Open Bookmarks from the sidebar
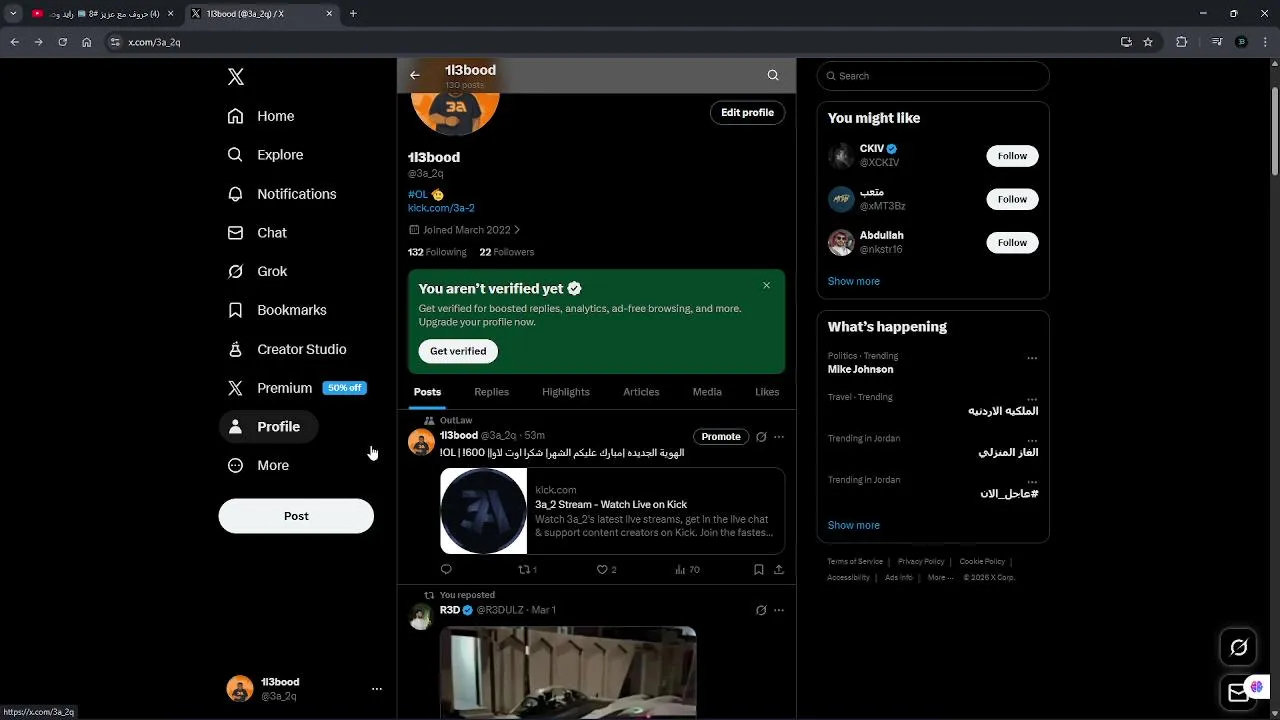 click(x=277, y=310)
